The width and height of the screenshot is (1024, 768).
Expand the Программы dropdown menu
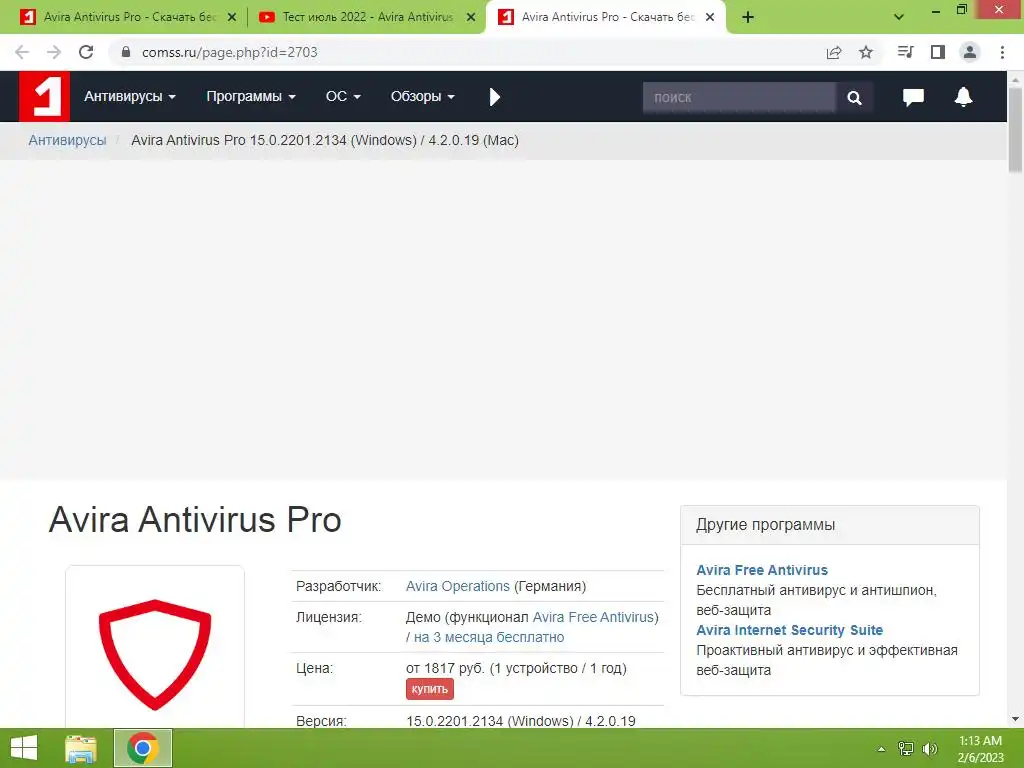click(251, 97)
